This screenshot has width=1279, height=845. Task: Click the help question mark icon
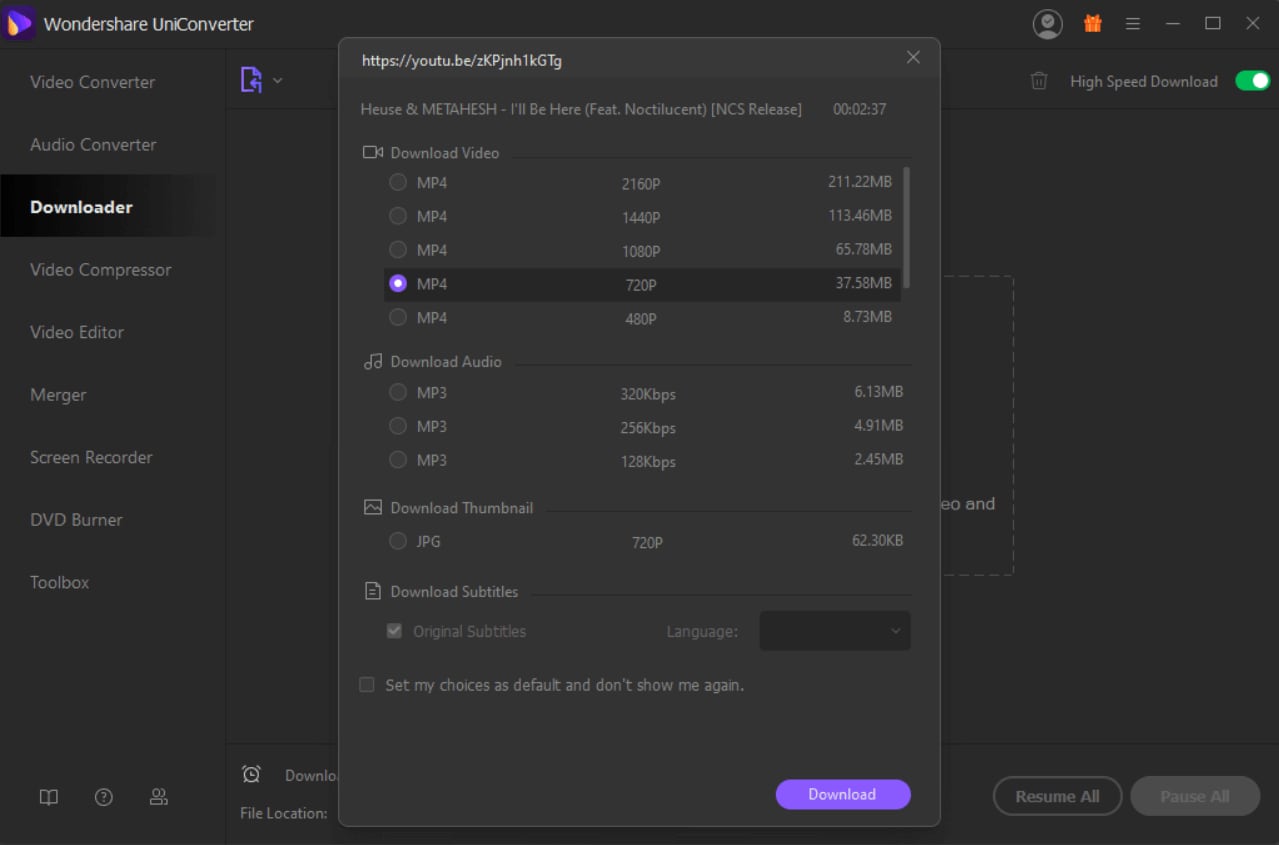(x=103, y=797)
